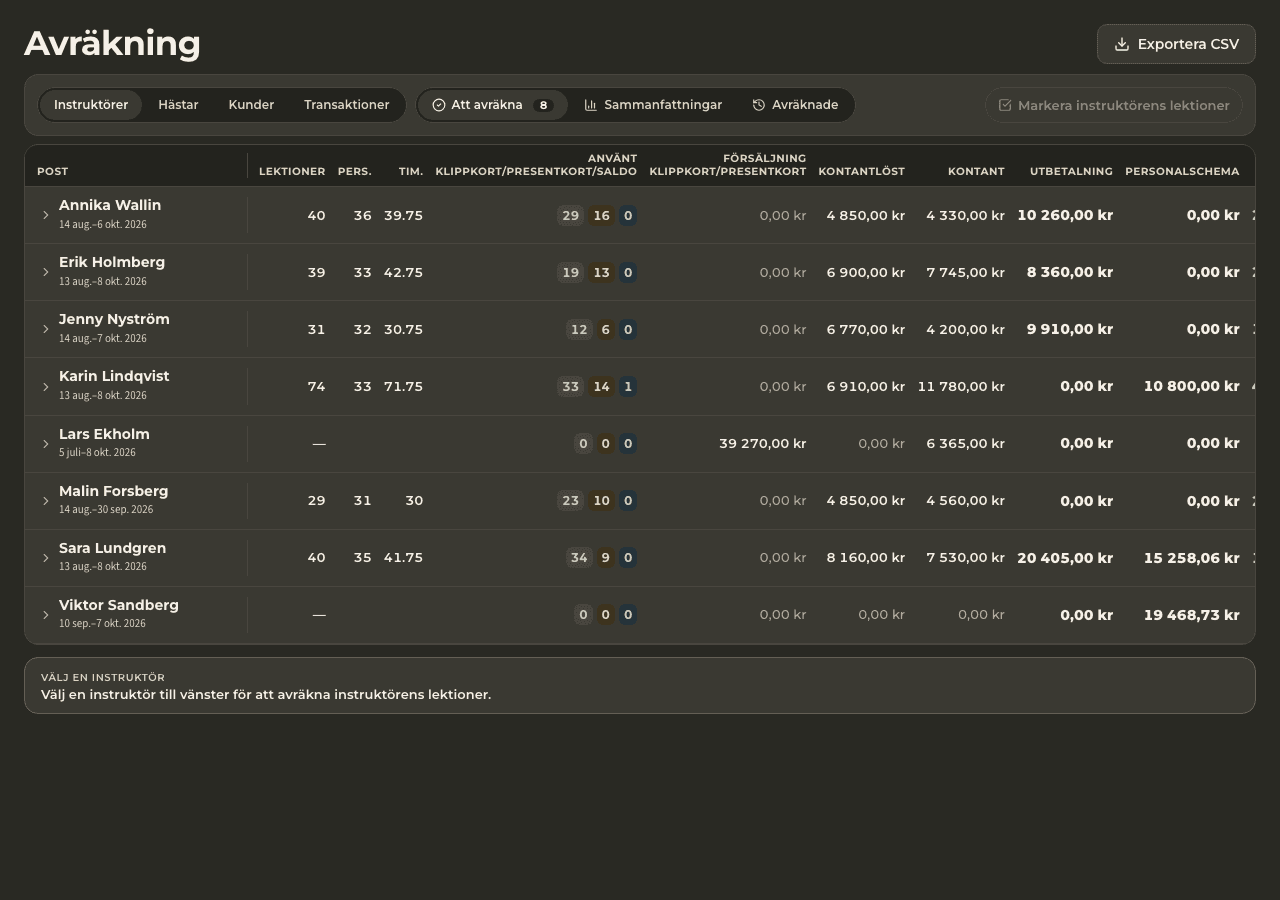This screenshot has width=1280, height=900.
Task: Click the 39 270,00 kr sales value
Action: 762,443
